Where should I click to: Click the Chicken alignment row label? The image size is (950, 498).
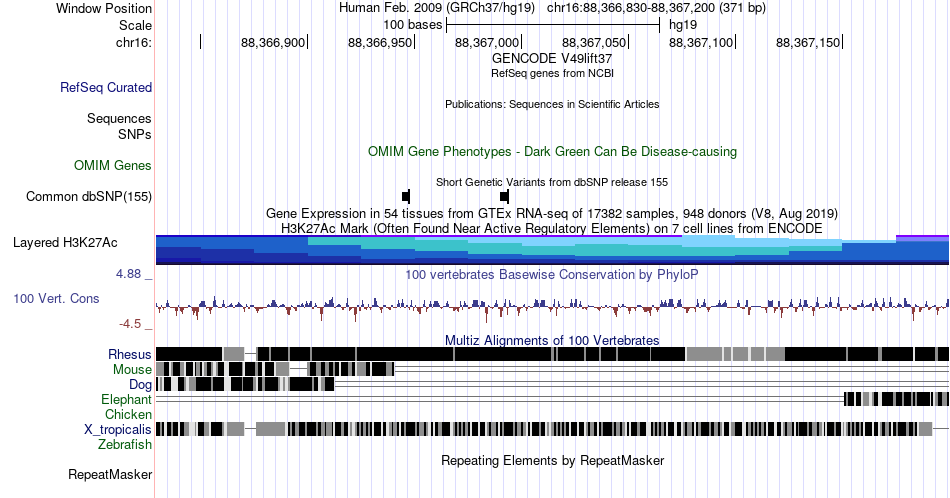click(x=128, y=414)
